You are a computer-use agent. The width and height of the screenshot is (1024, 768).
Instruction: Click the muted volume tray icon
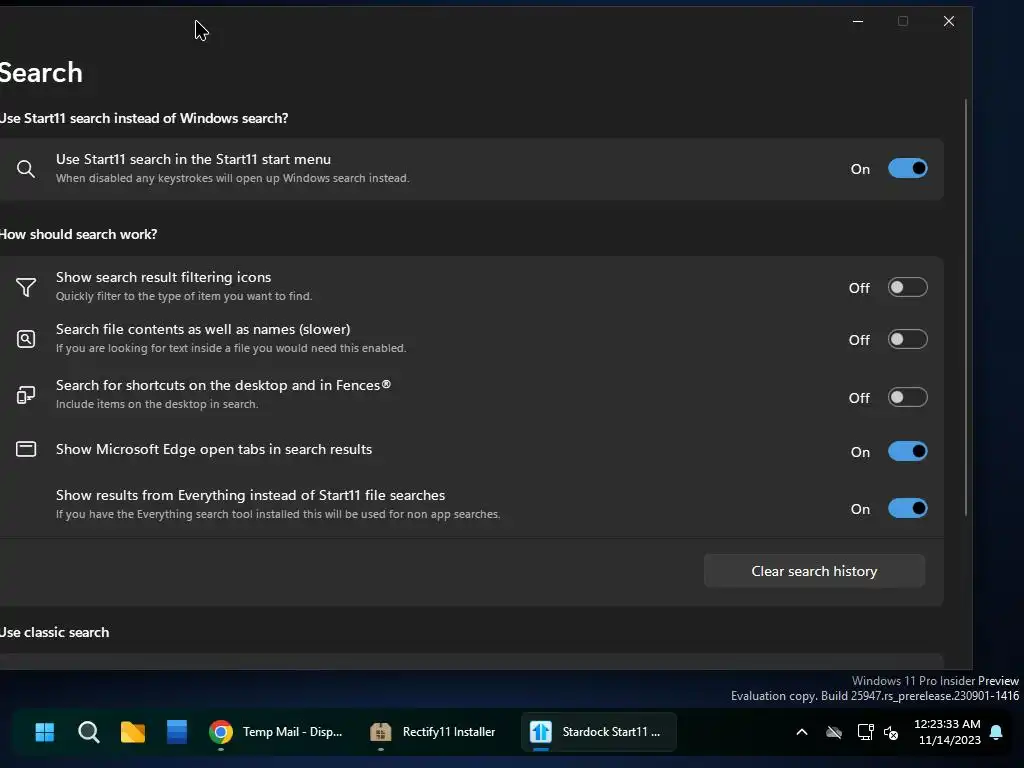(x=891, y=733)
